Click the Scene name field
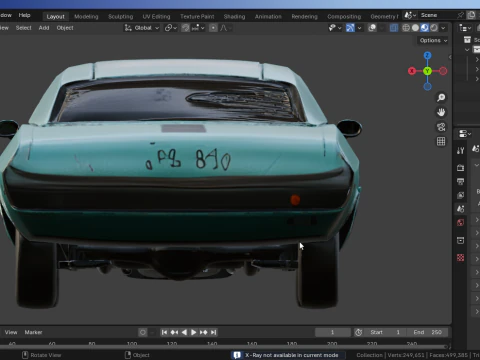The image size is (480, 360). pos(437,15)
